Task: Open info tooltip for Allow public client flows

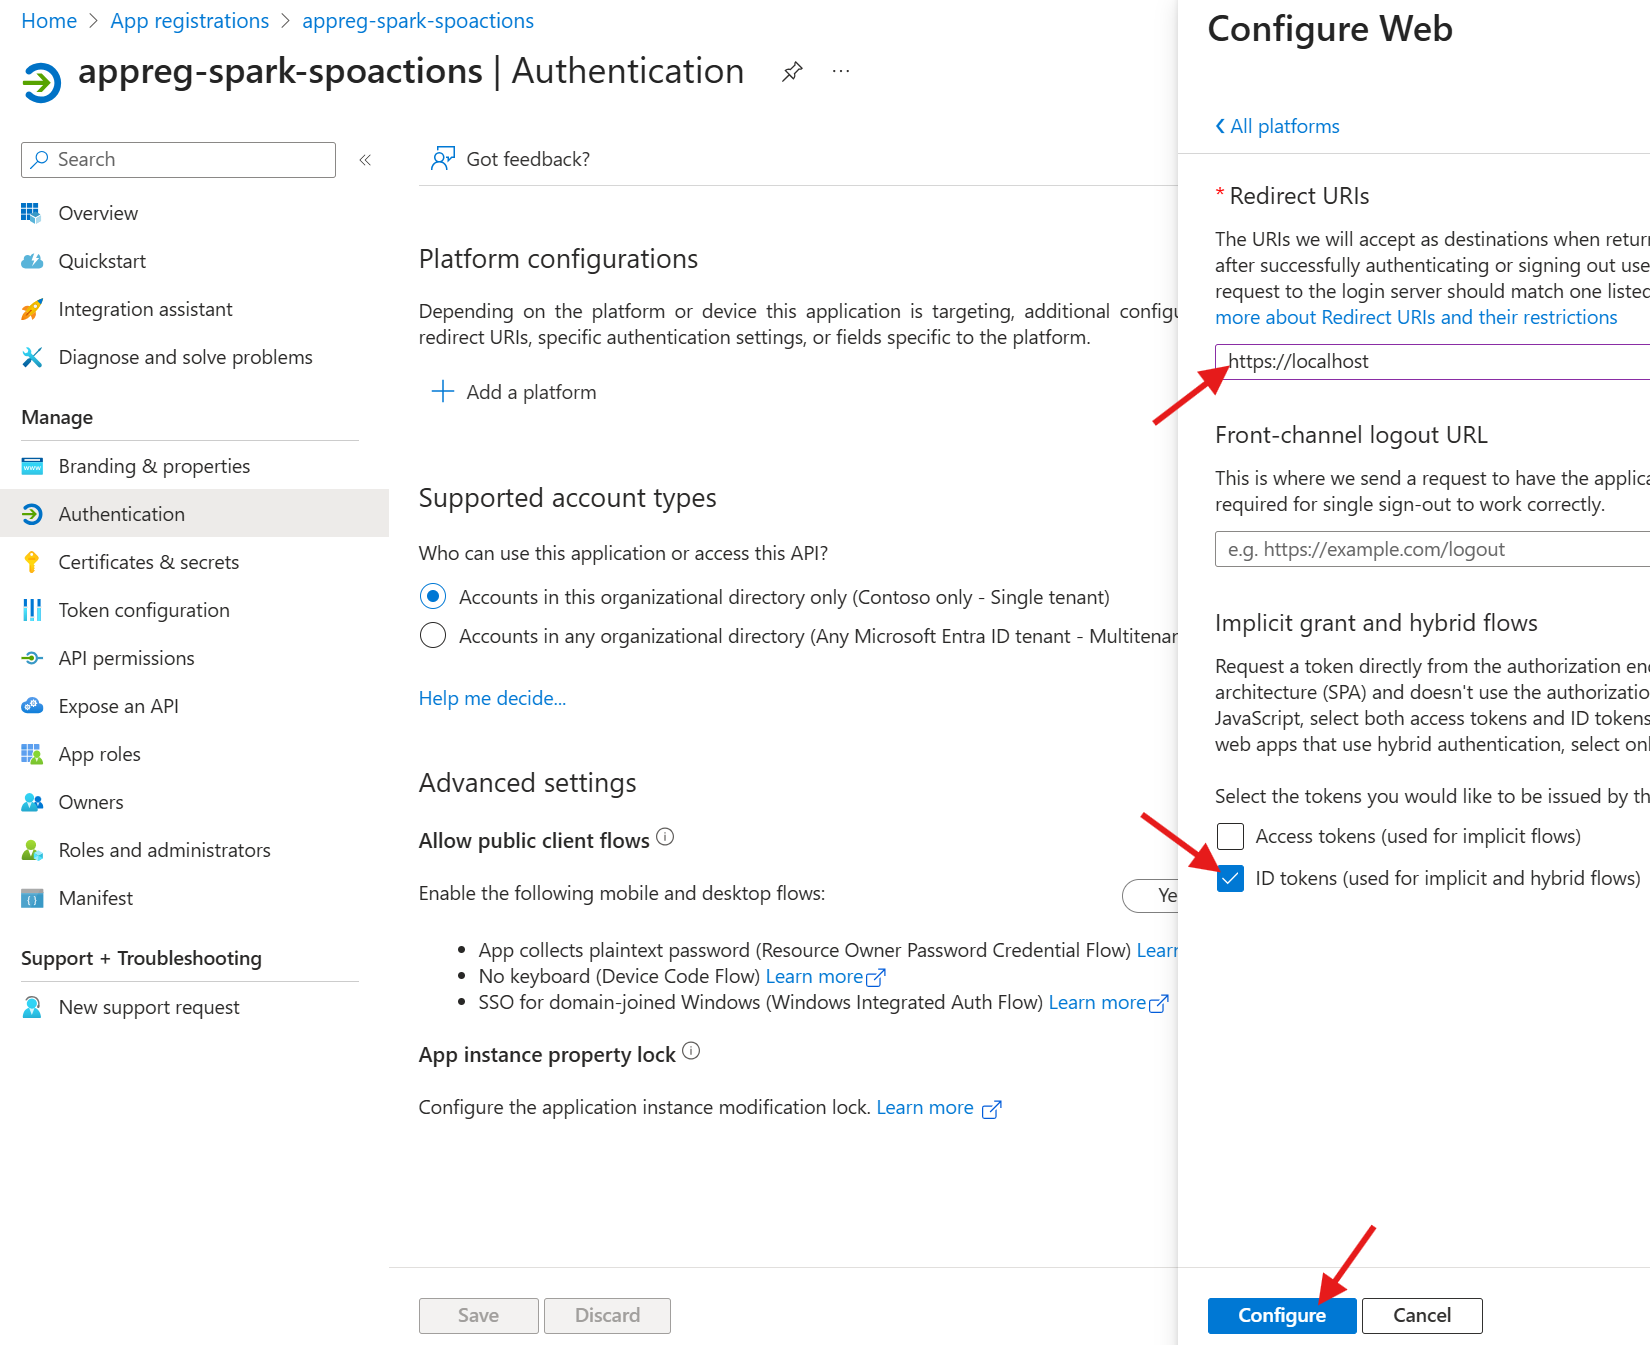Action: tap(665, 838)
